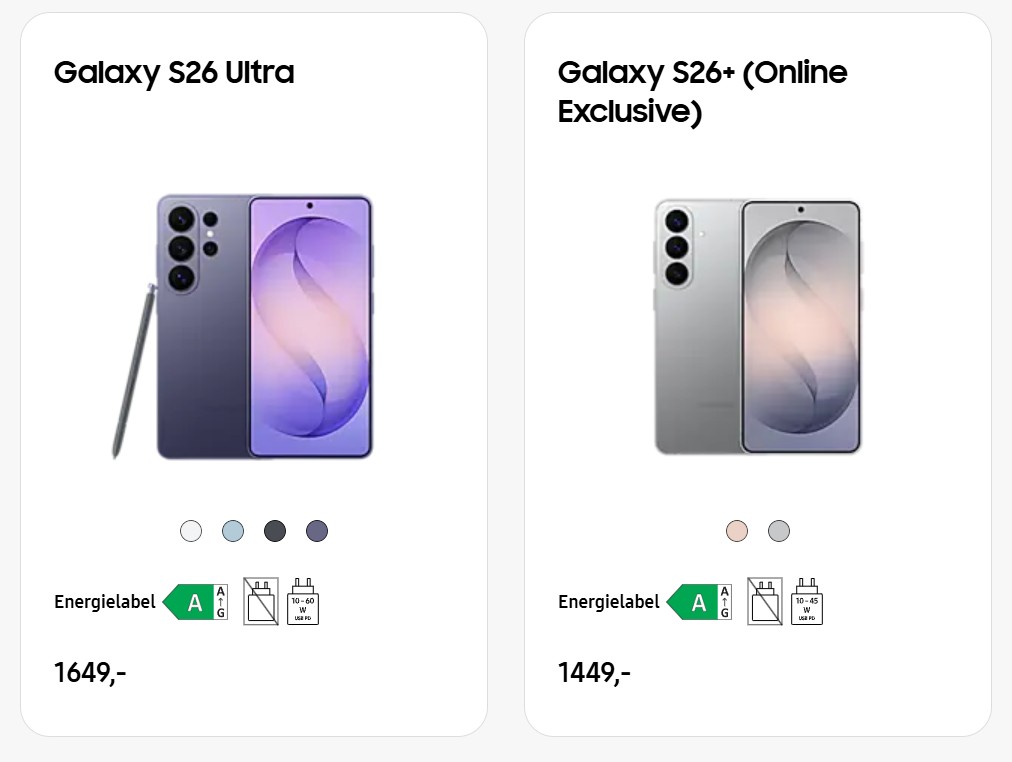
Task: Click the Galaxy S26+ energy class A badge
Action: [699, 602]
